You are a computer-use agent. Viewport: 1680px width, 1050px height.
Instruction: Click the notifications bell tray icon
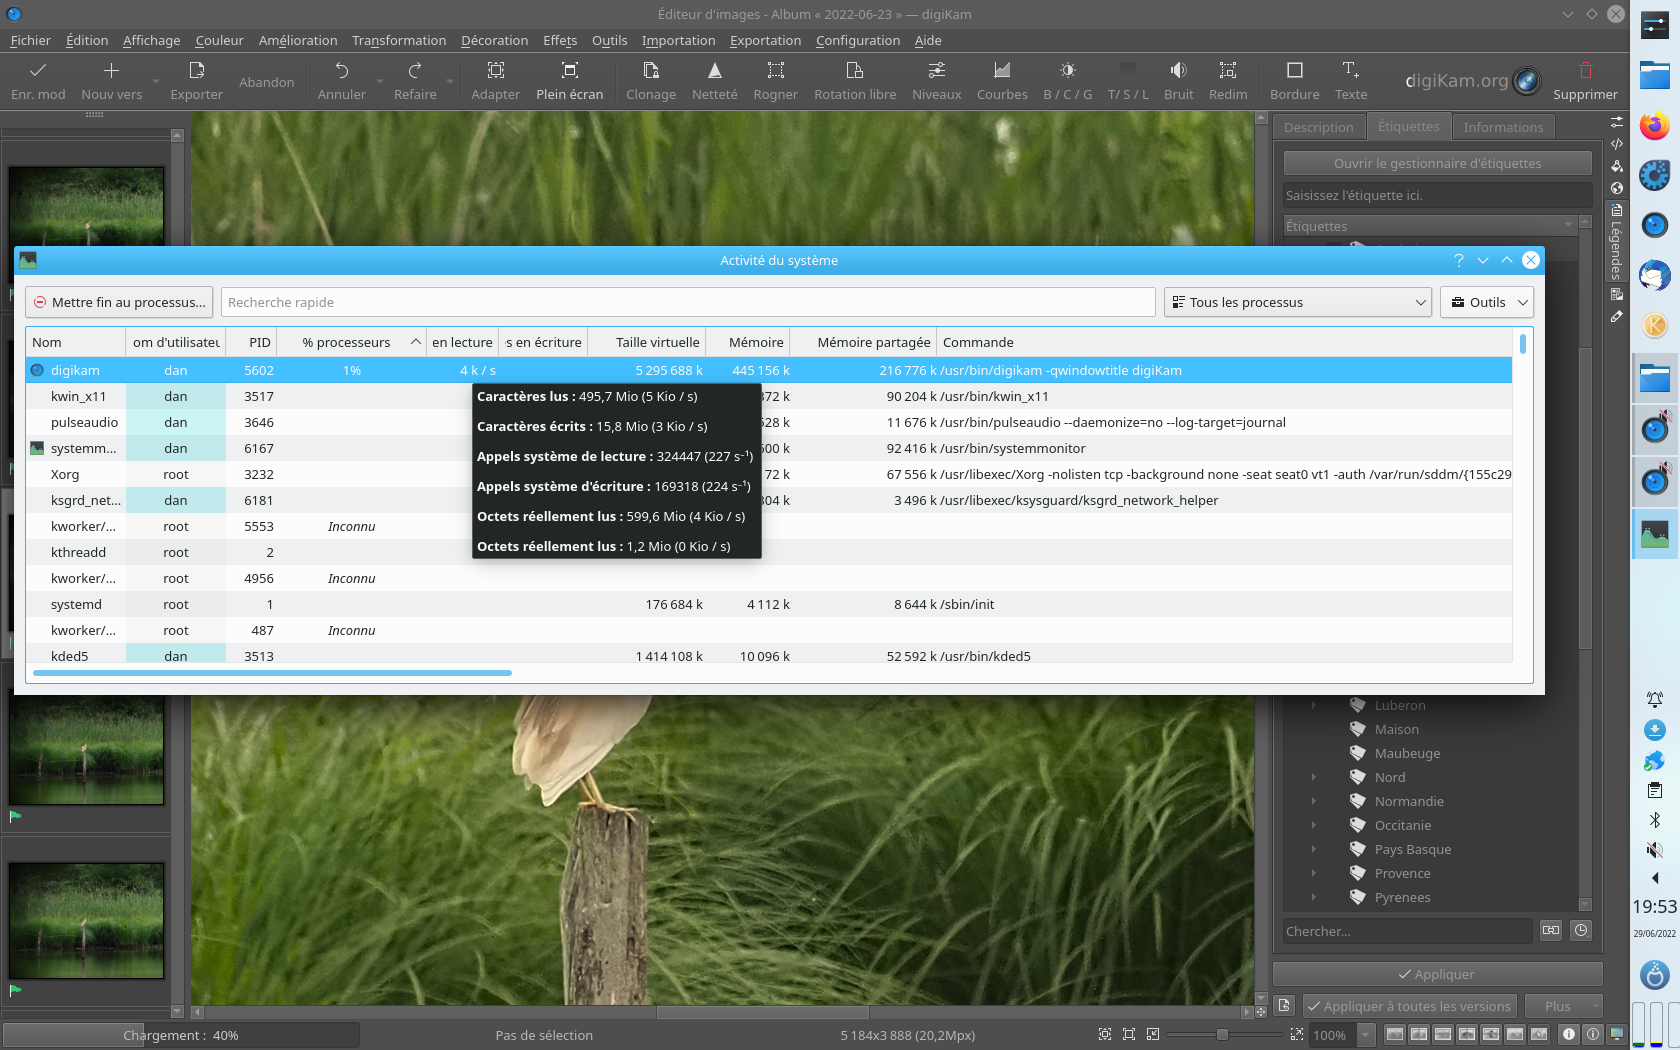click(1655, 699)
